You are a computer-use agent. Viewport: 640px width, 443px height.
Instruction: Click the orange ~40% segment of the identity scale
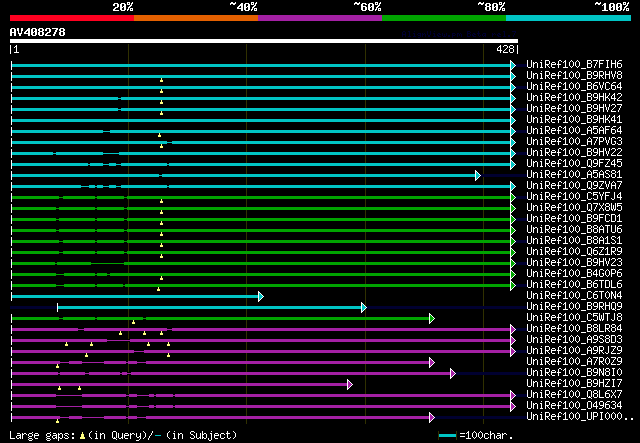click(196, 18)
